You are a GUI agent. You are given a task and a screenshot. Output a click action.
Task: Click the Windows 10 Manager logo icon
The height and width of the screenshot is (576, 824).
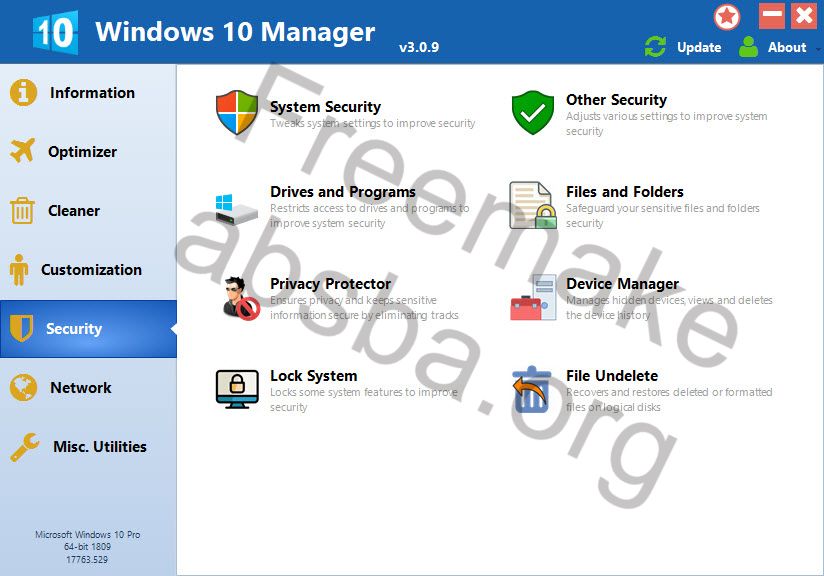click(55, 32)
